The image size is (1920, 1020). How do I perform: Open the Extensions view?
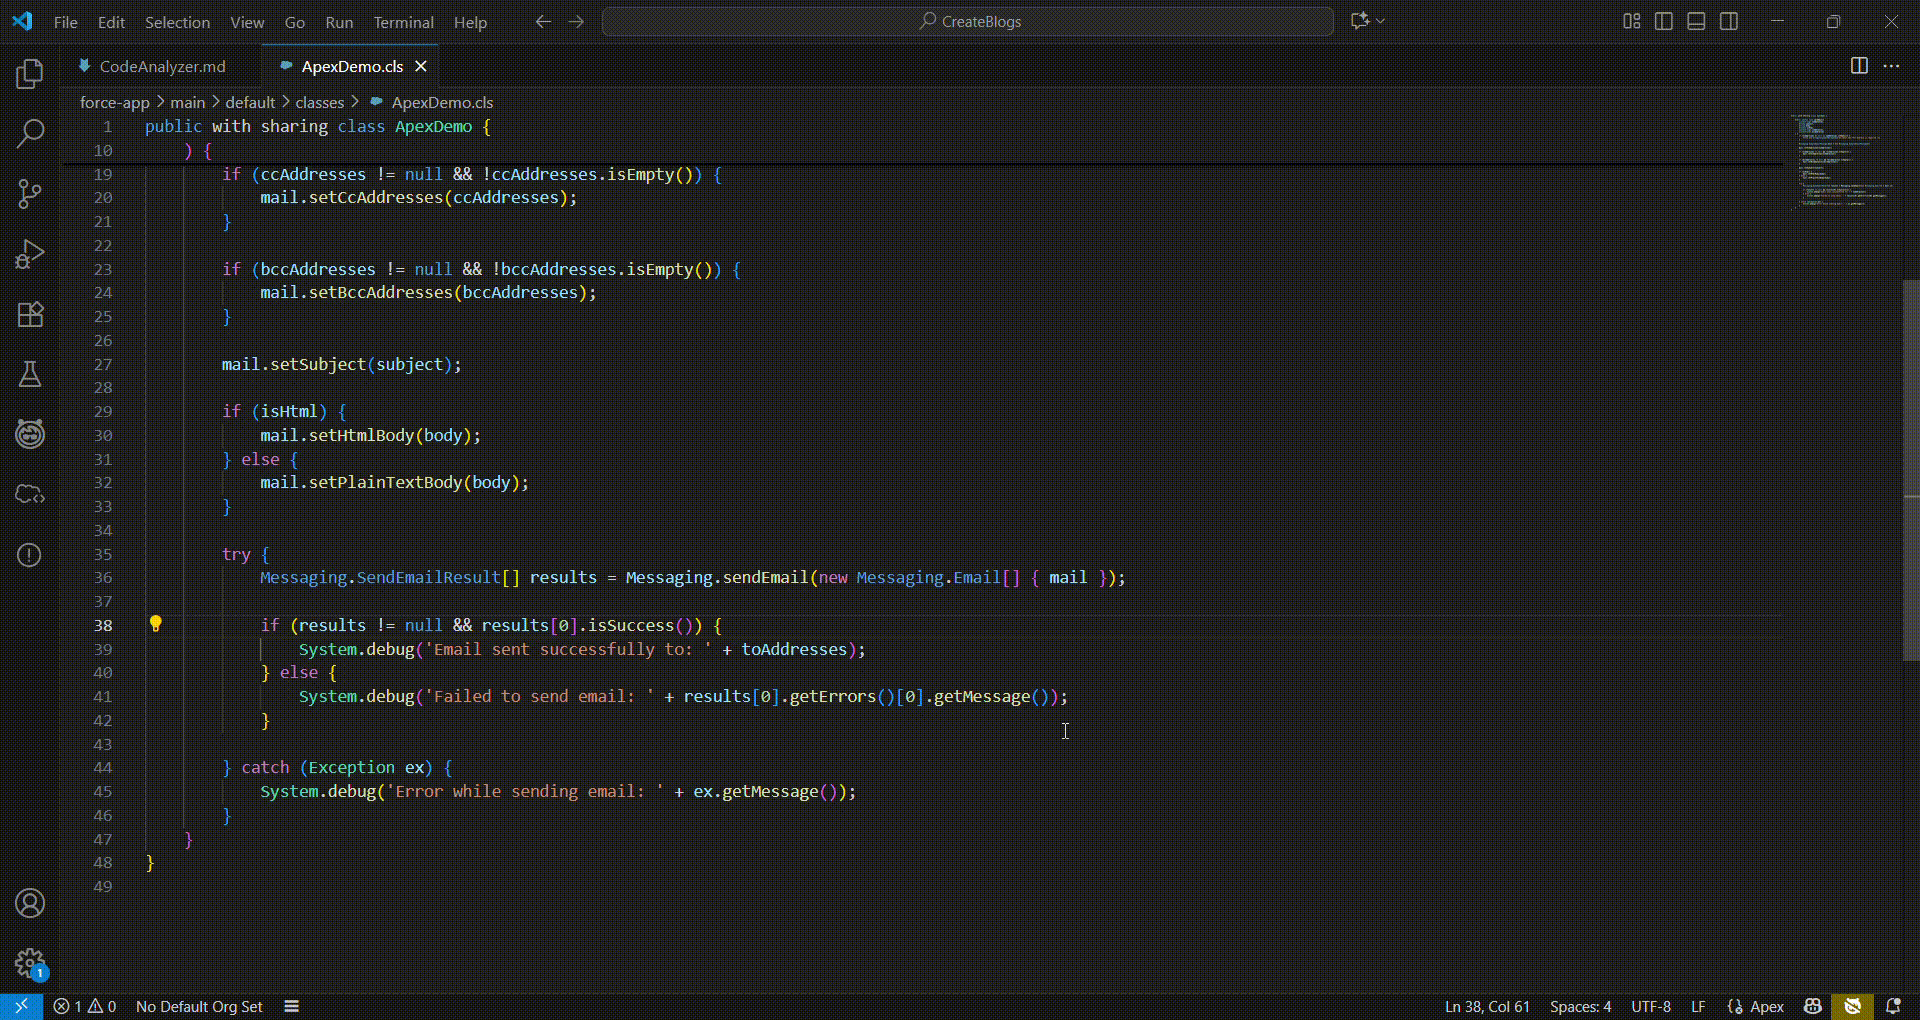coord(30,314)
